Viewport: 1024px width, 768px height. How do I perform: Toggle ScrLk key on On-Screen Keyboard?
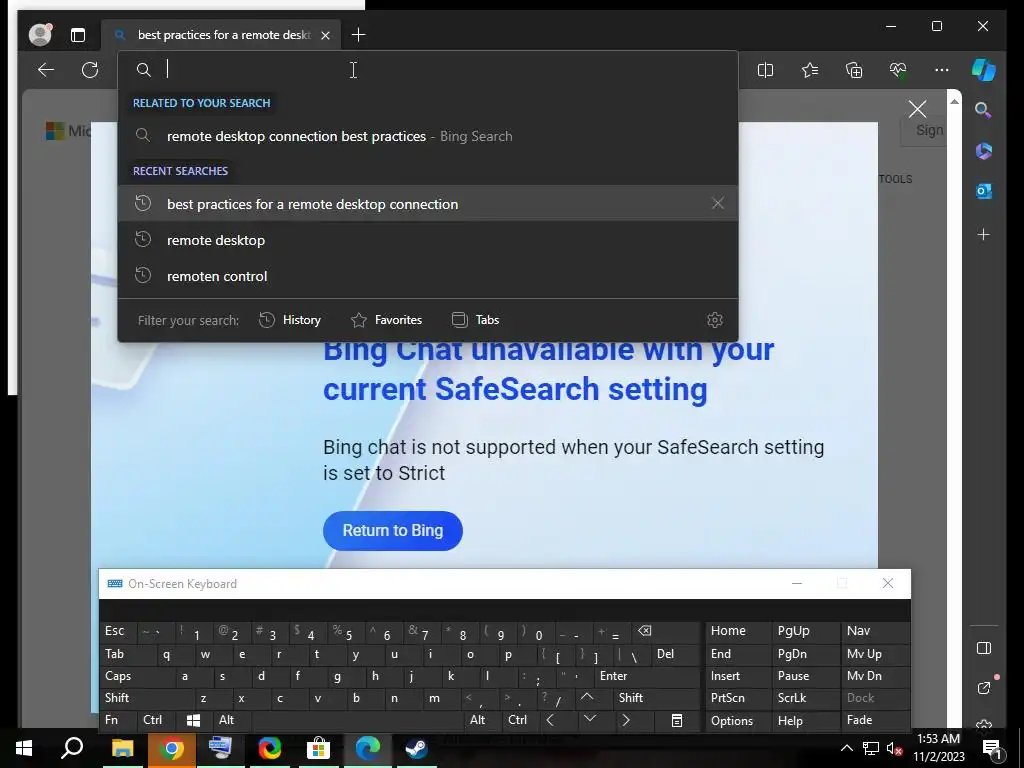click(805, 698)
